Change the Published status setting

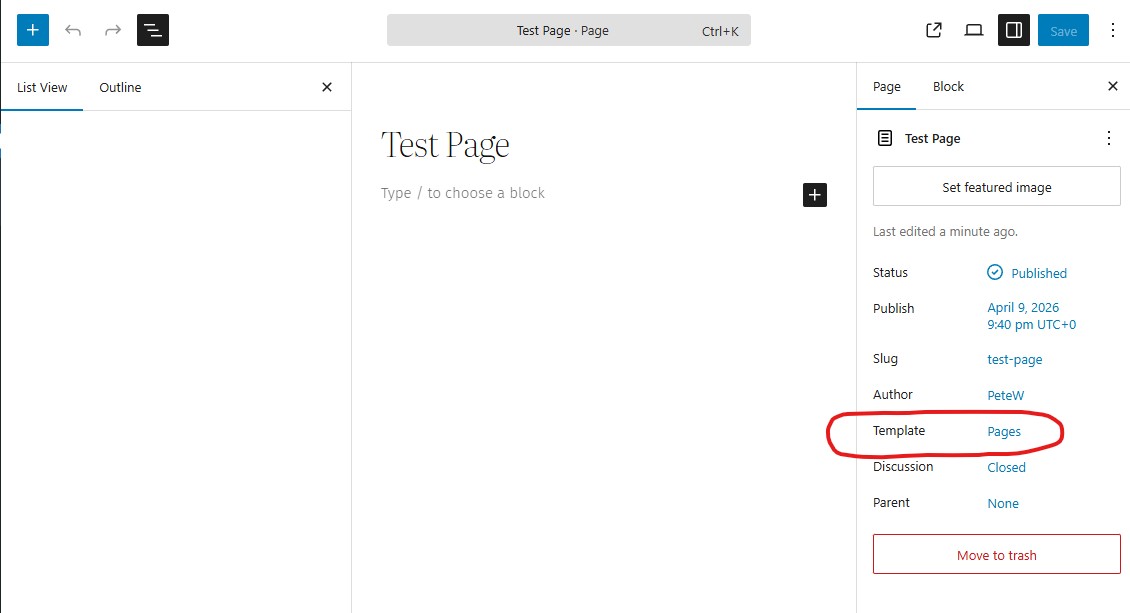click(x=1038, y=273)
